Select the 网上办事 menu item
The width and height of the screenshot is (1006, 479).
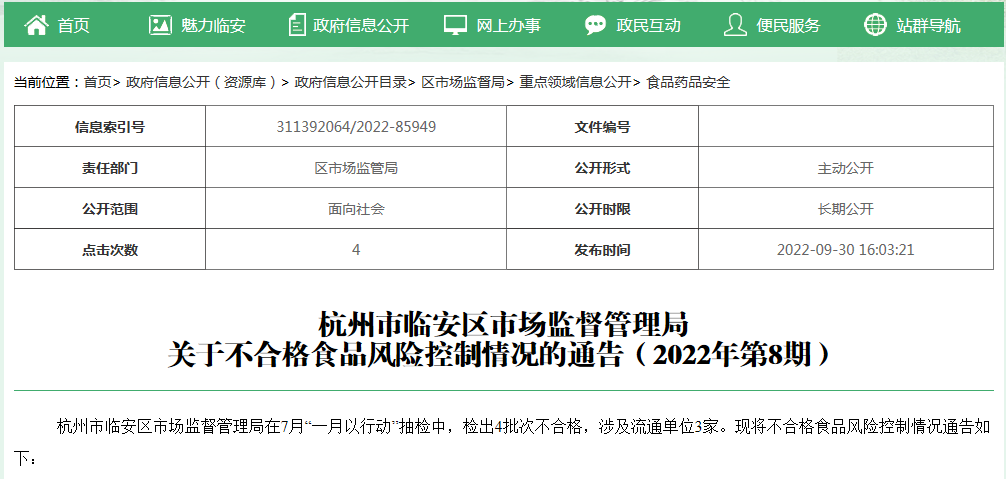[508, 26]
